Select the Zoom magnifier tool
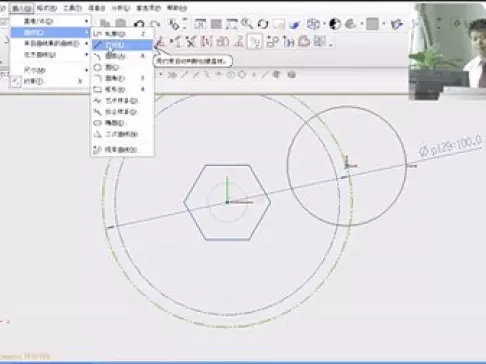 247,24
